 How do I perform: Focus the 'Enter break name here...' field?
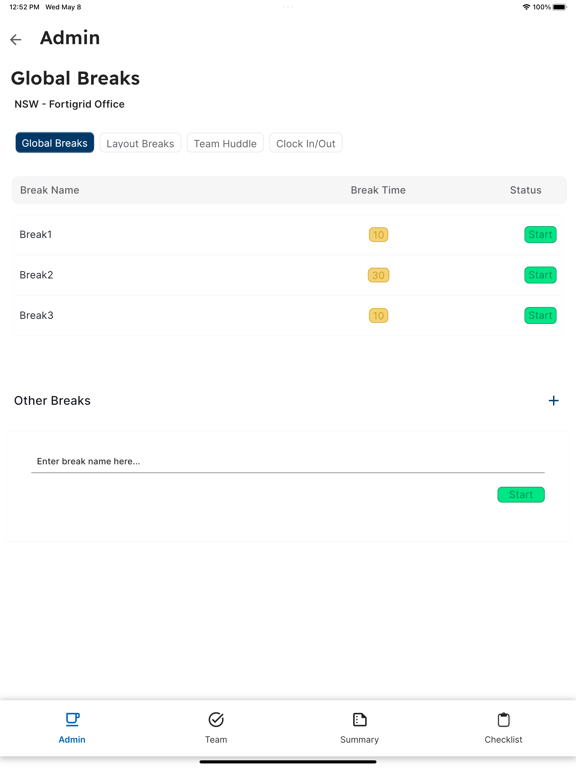pos(288,461)
